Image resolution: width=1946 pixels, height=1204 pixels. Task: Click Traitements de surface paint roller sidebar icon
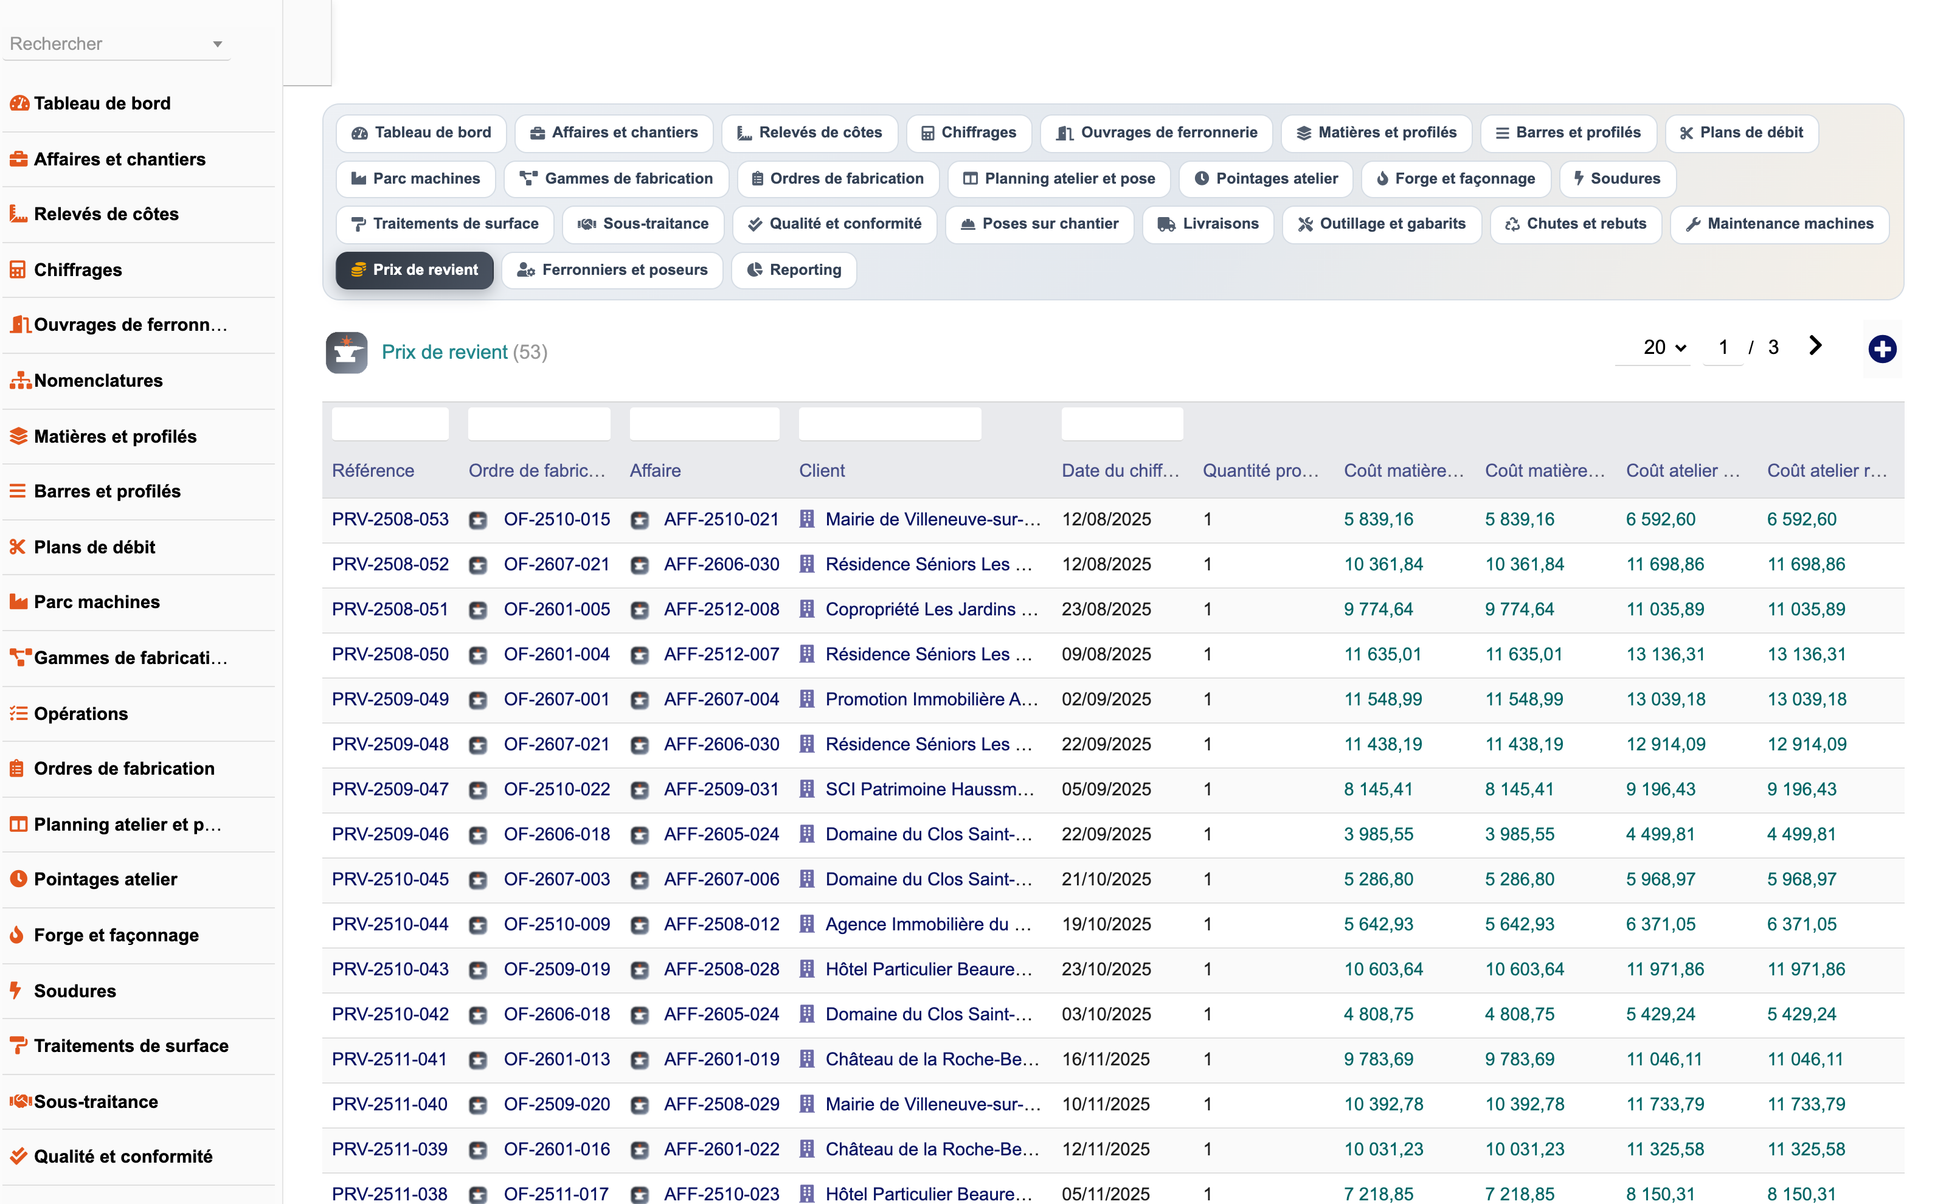(18, 1046)
